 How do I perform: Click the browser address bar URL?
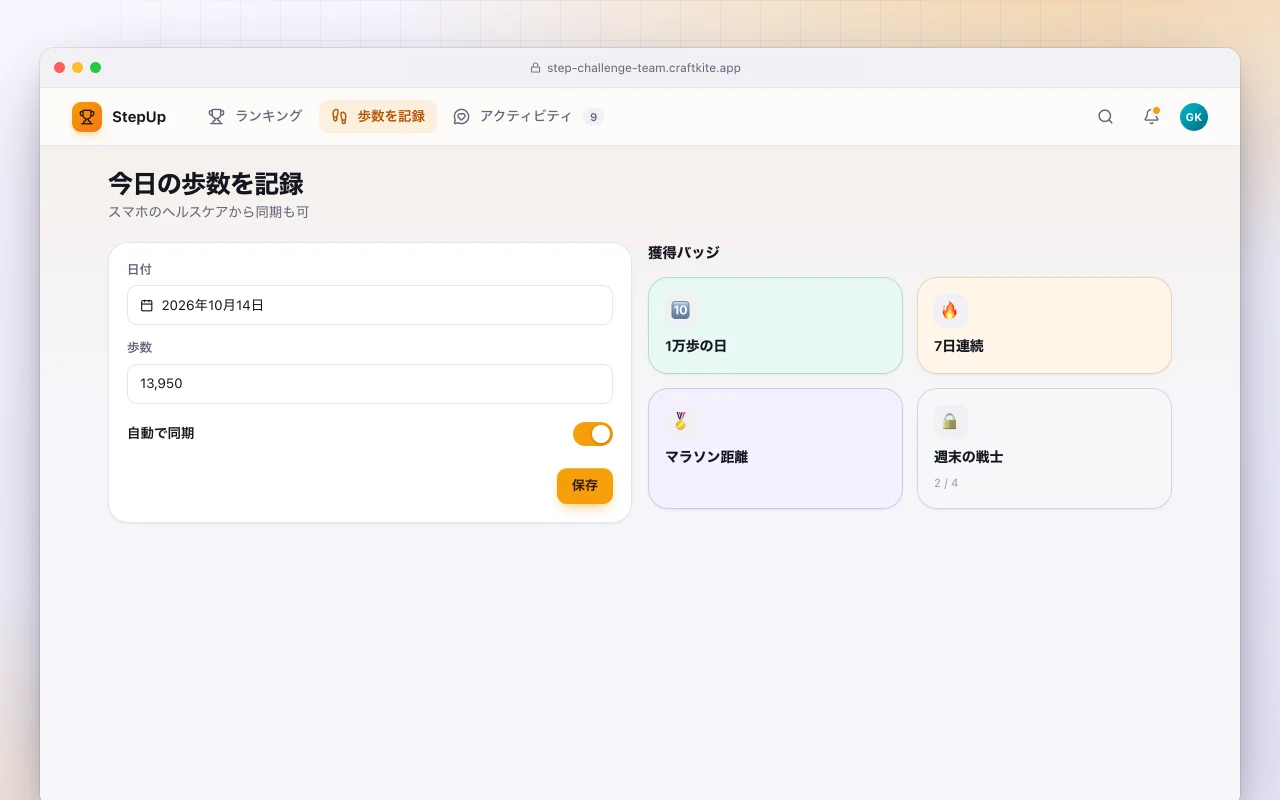(644, 68)
